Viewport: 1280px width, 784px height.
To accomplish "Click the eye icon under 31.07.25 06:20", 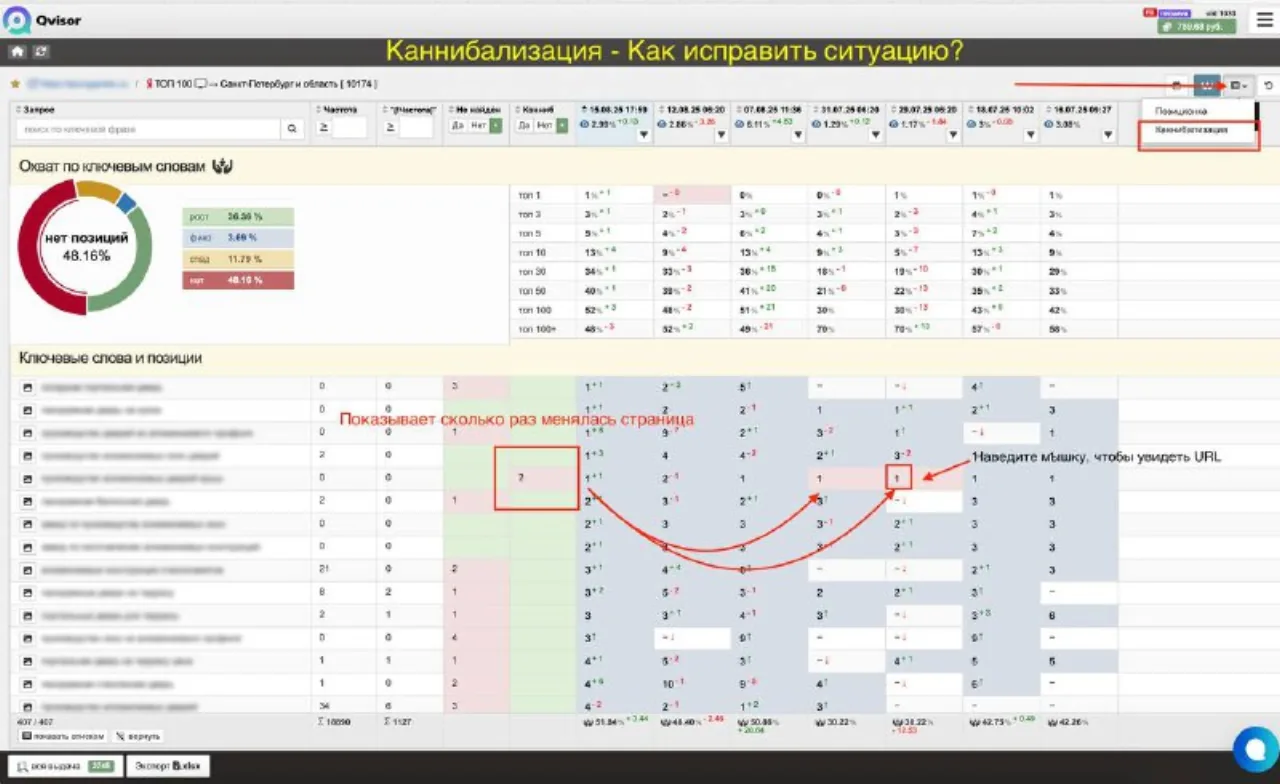I will coord(818,124).
